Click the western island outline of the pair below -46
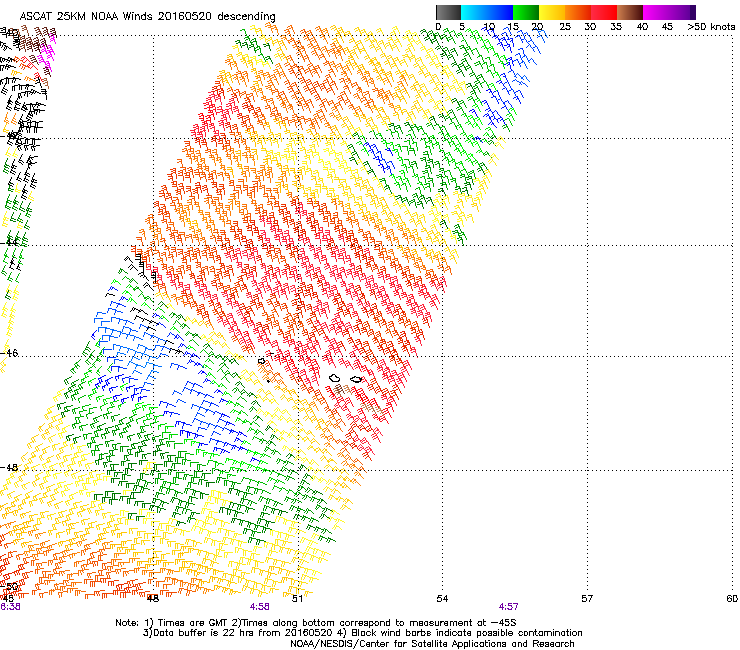740x650 pixels. coord(335,378)
